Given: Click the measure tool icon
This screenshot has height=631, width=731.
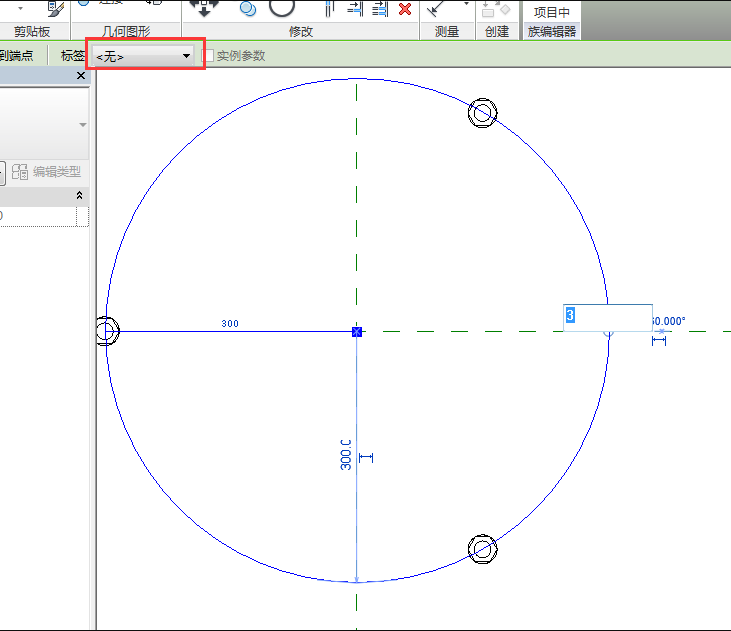Looking at the screenshot, I should (435, 8).
